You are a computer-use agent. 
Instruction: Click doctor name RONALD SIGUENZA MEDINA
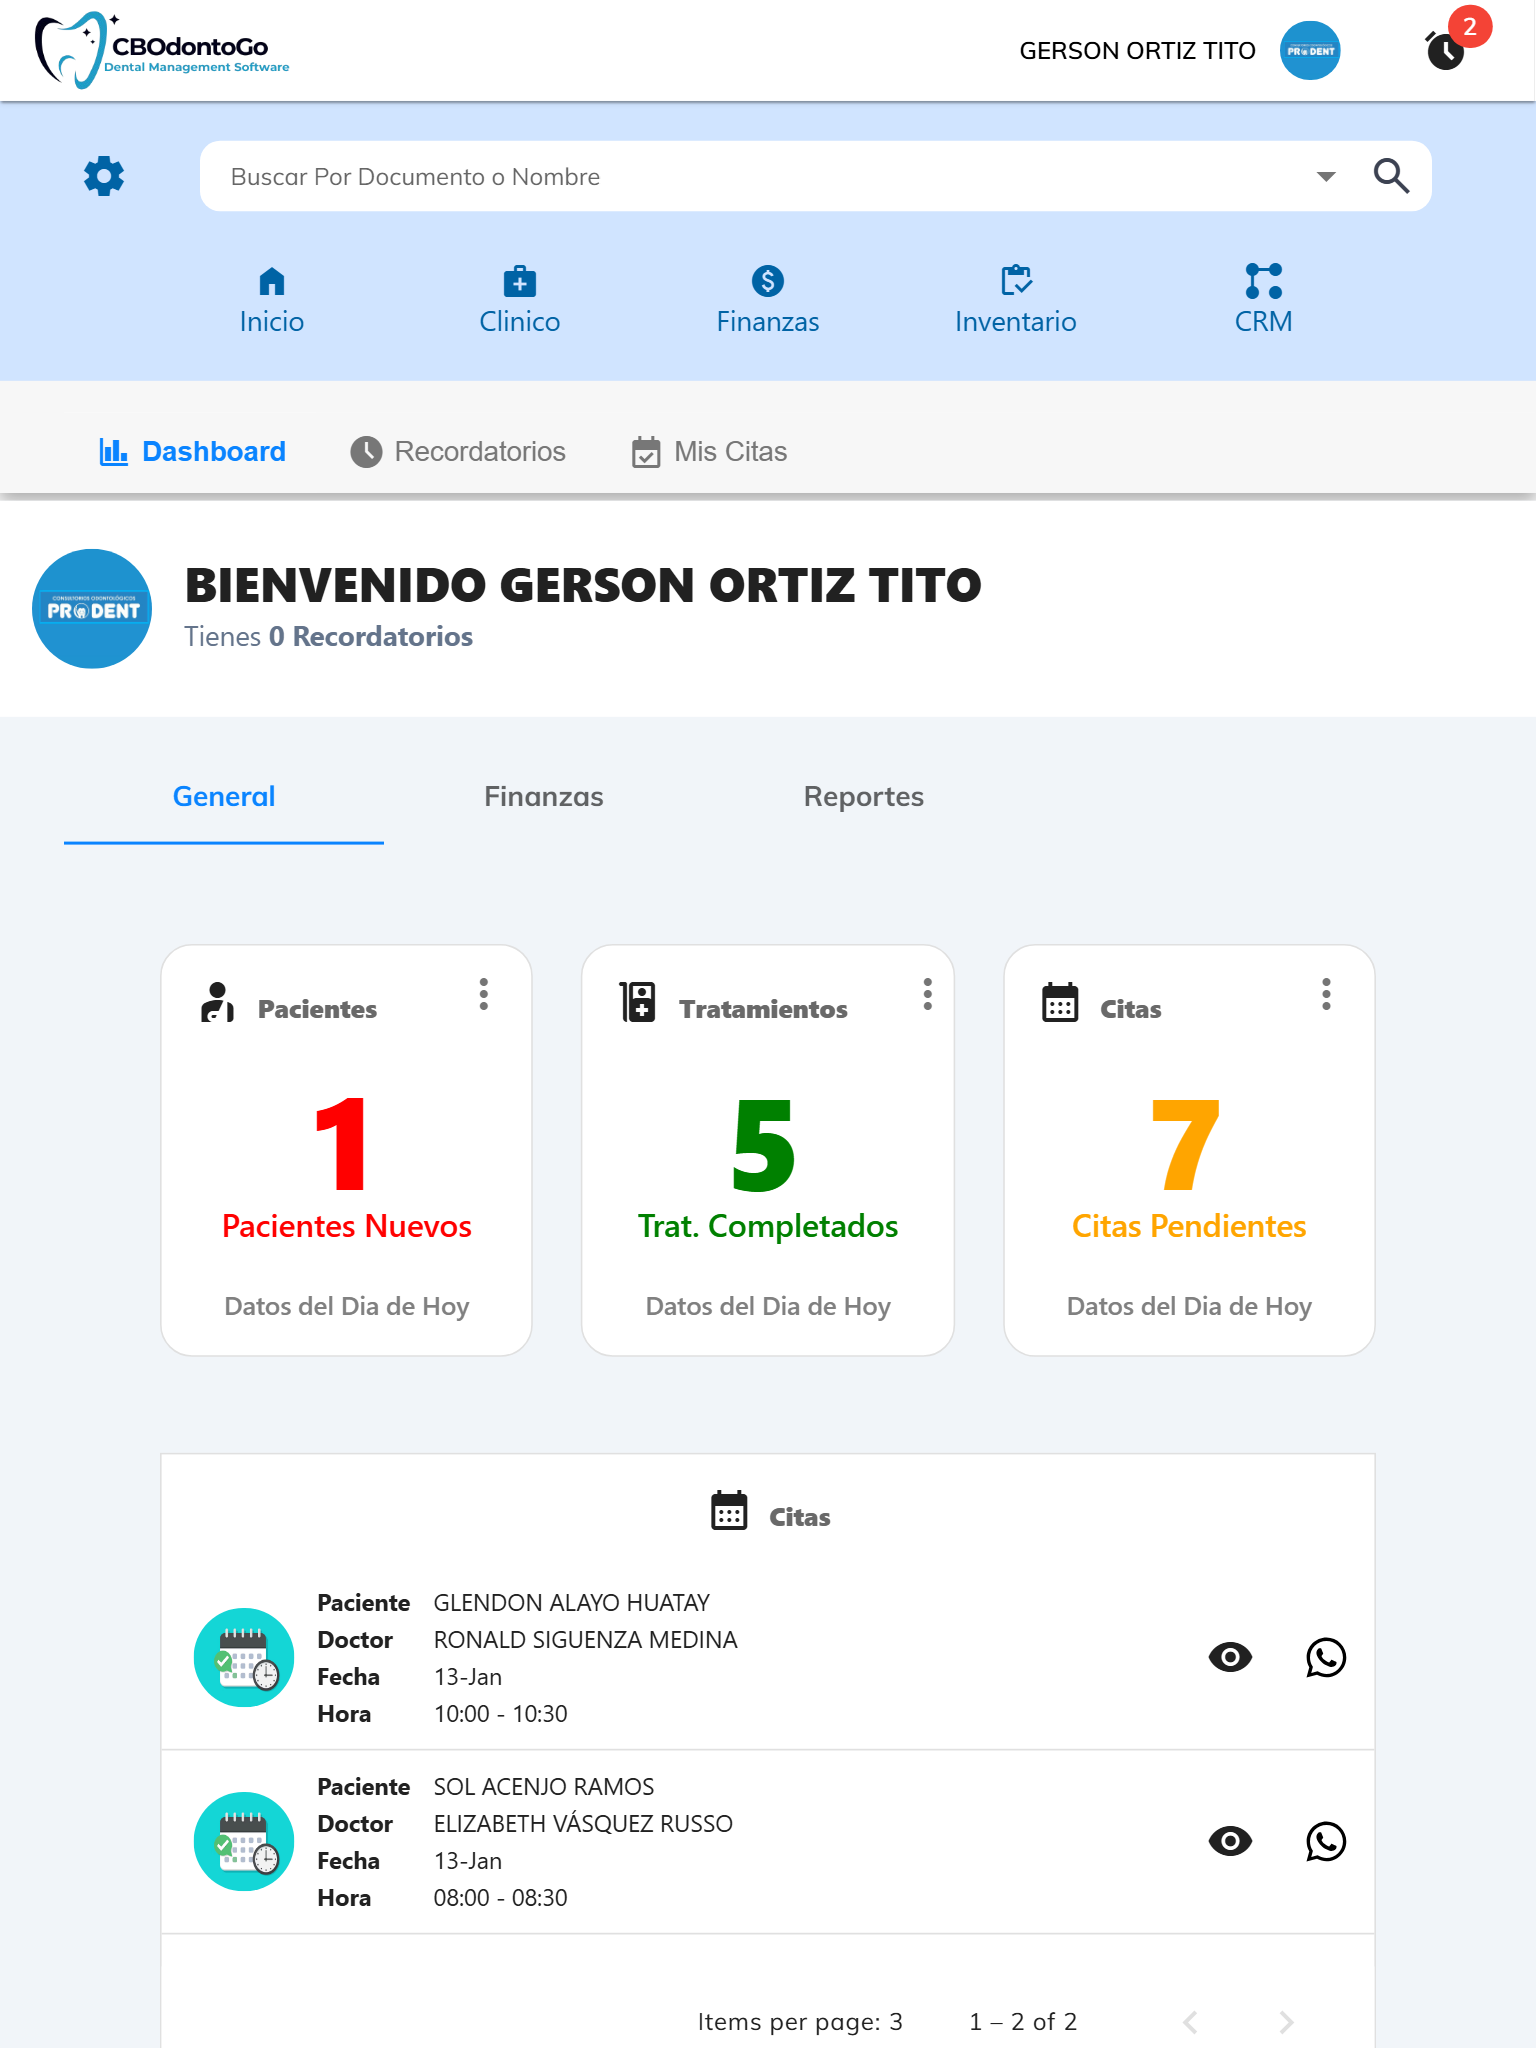coord(585,1640)
